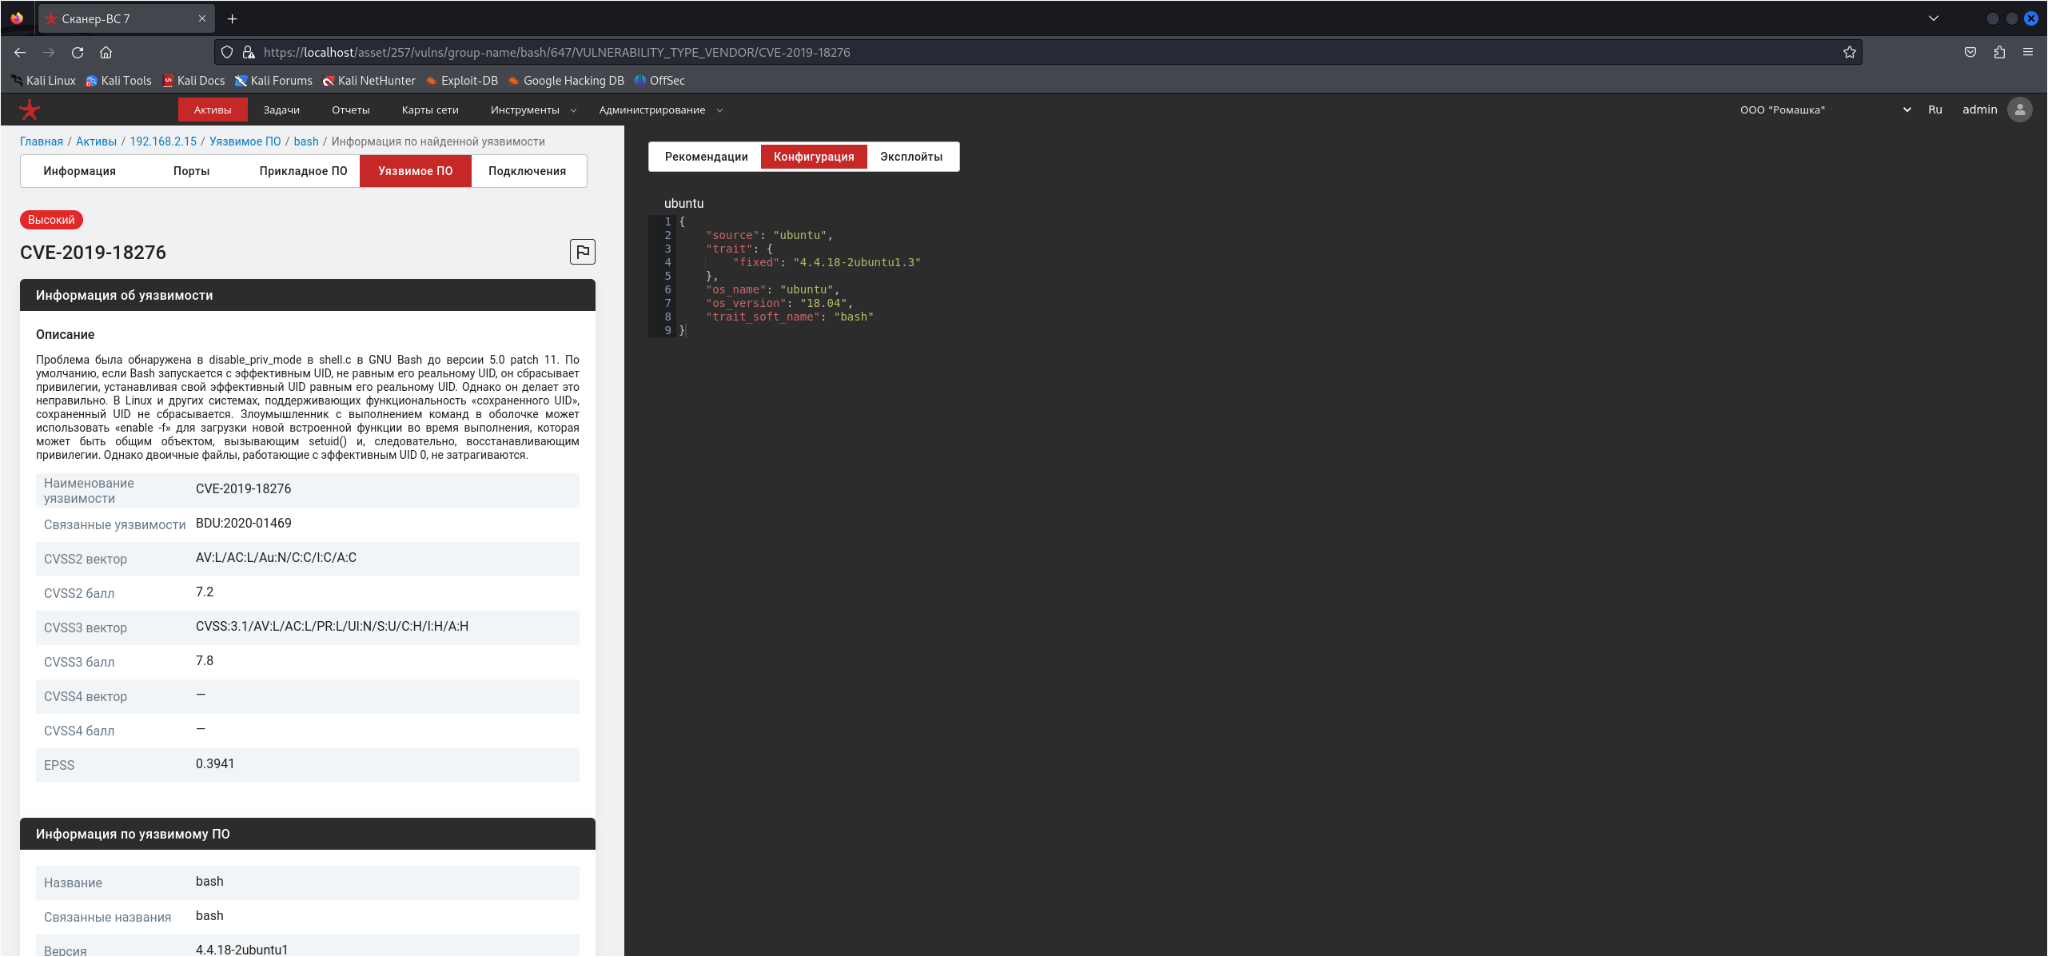Switch to the Прикладное ПО tab
2048x957 pixels.
303,171
